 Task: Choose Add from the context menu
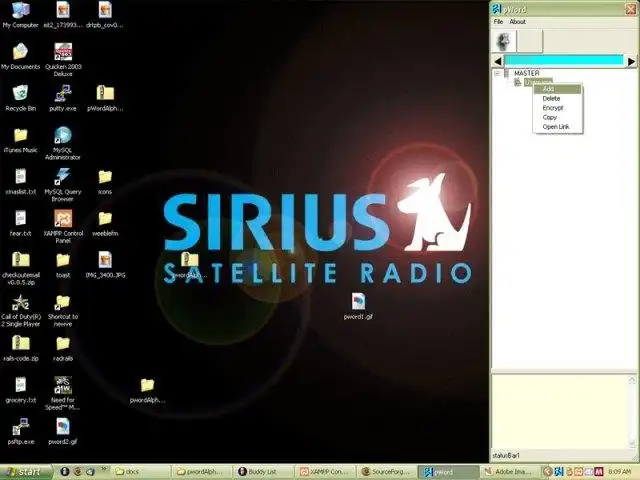[x=558, y=89]
